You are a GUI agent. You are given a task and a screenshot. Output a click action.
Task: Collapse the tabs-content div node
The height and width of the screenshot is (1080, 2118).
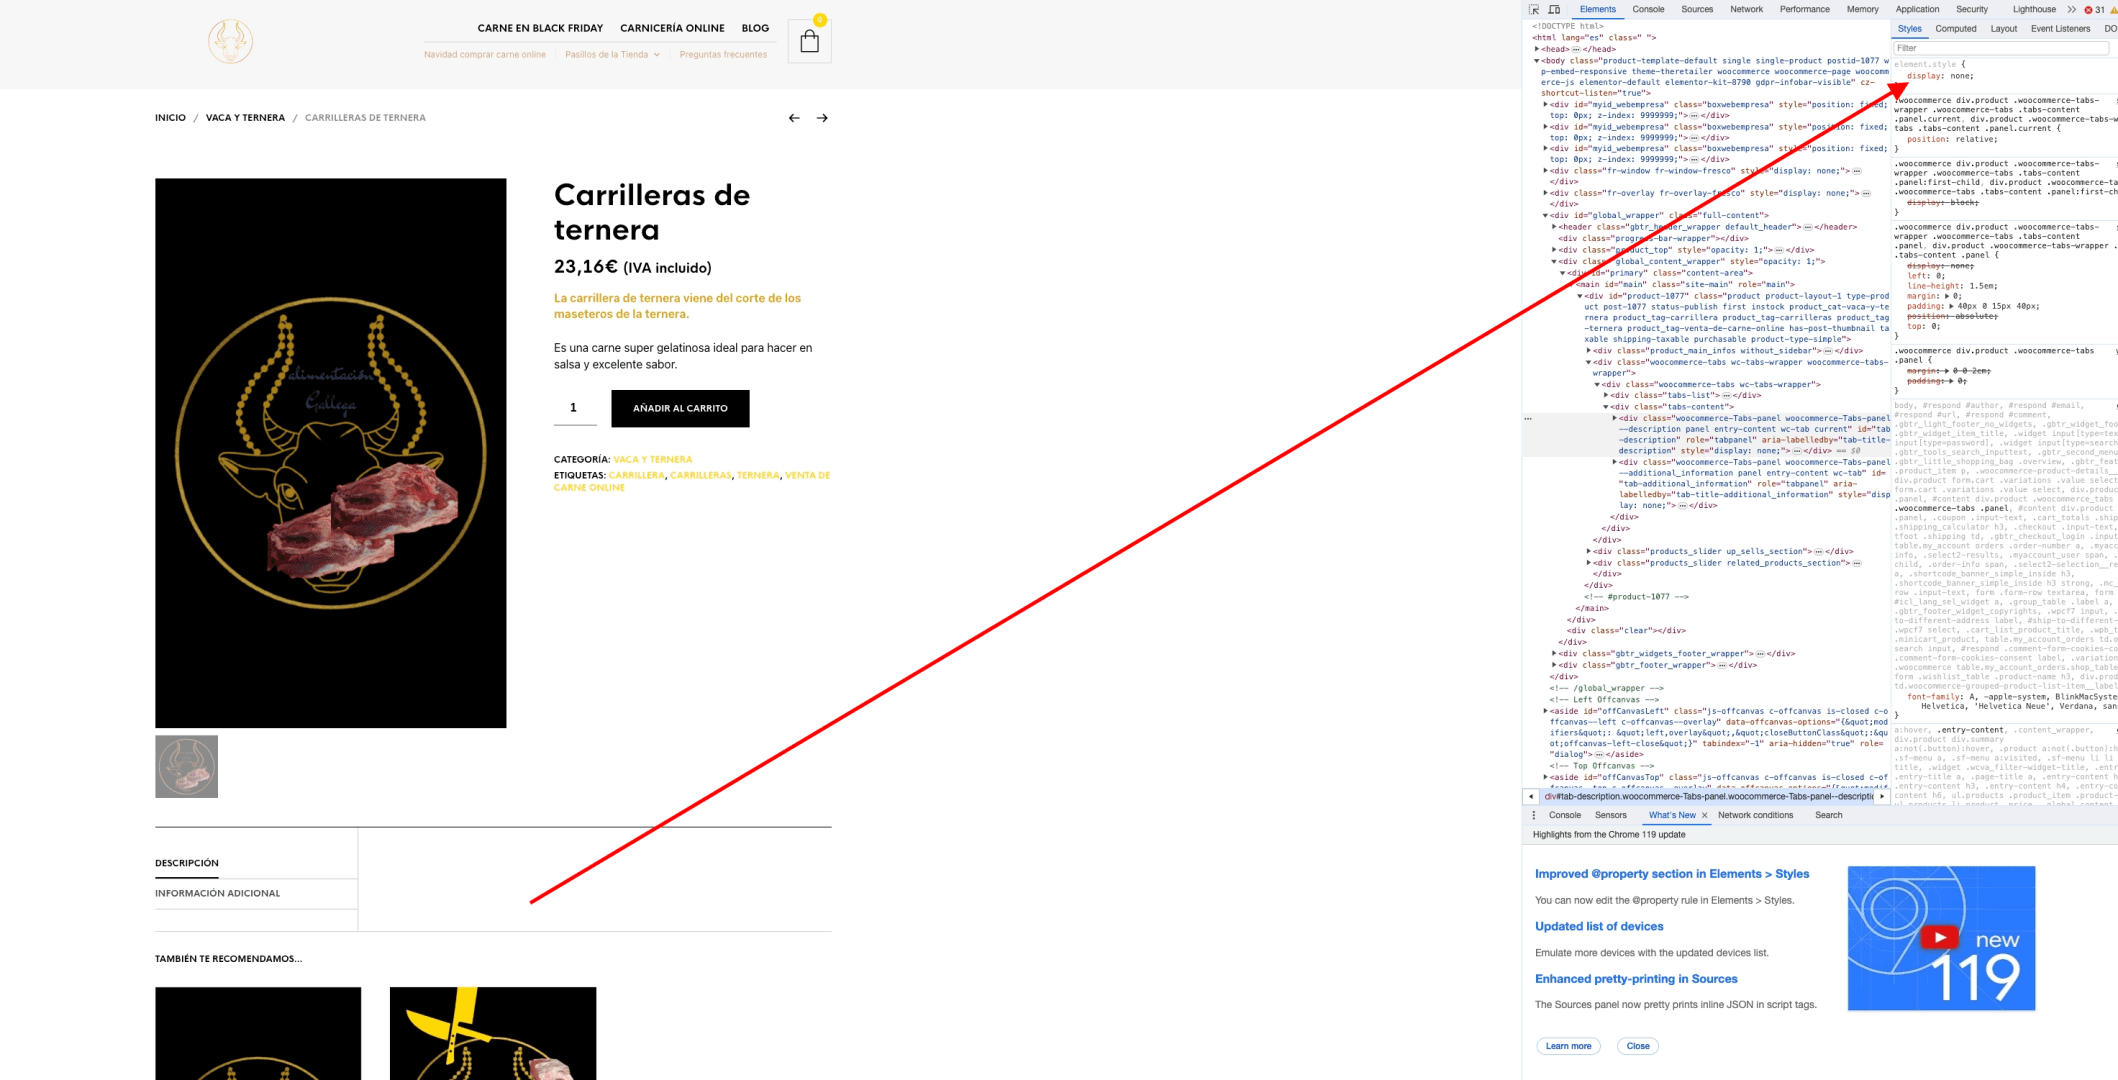pos(1606,407)
